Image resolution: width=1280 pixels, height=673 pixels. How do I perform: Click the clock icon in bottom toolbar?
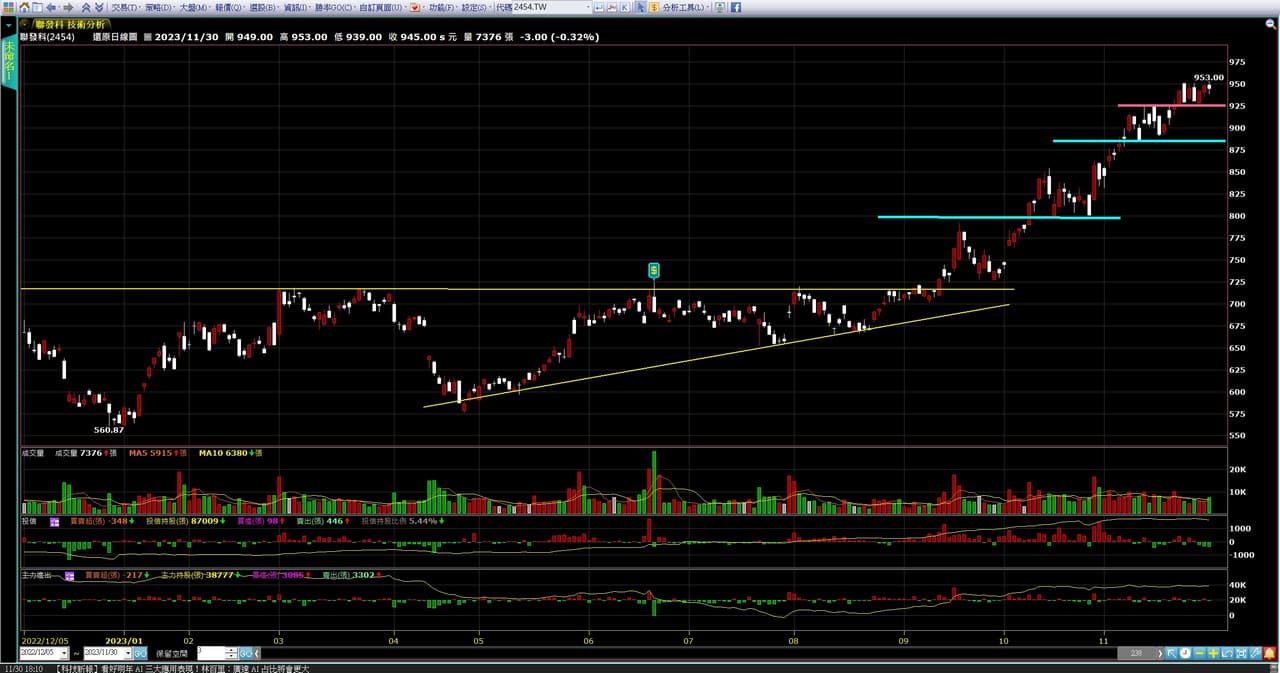click(1184, 653)
